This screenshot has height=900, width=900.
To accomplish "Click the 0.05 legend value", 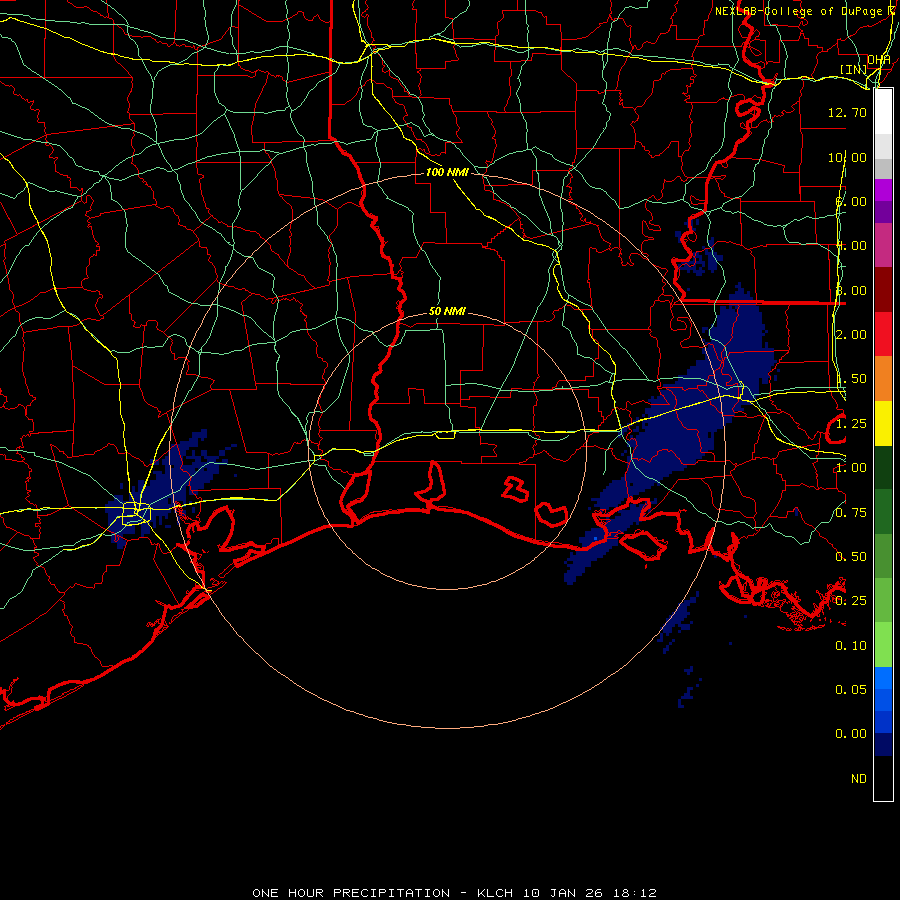I will point(851,690).
